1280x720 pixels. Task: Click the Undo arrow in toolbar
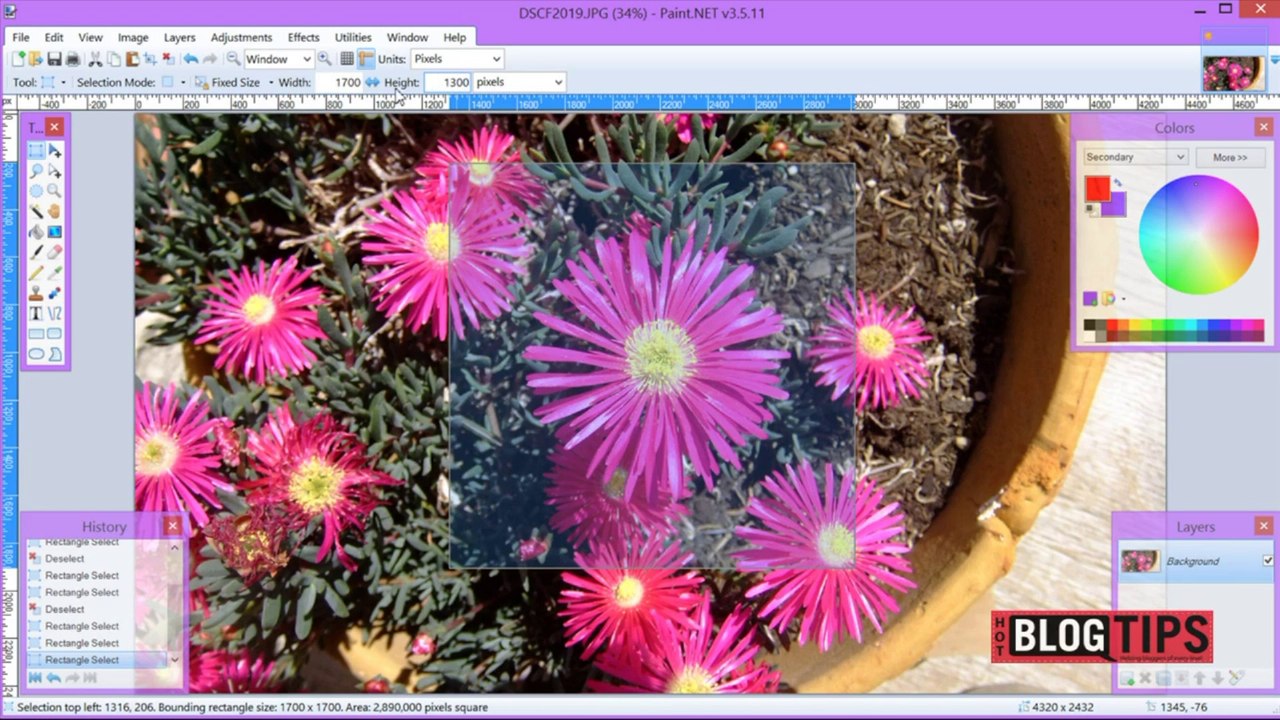click(190, 59)
